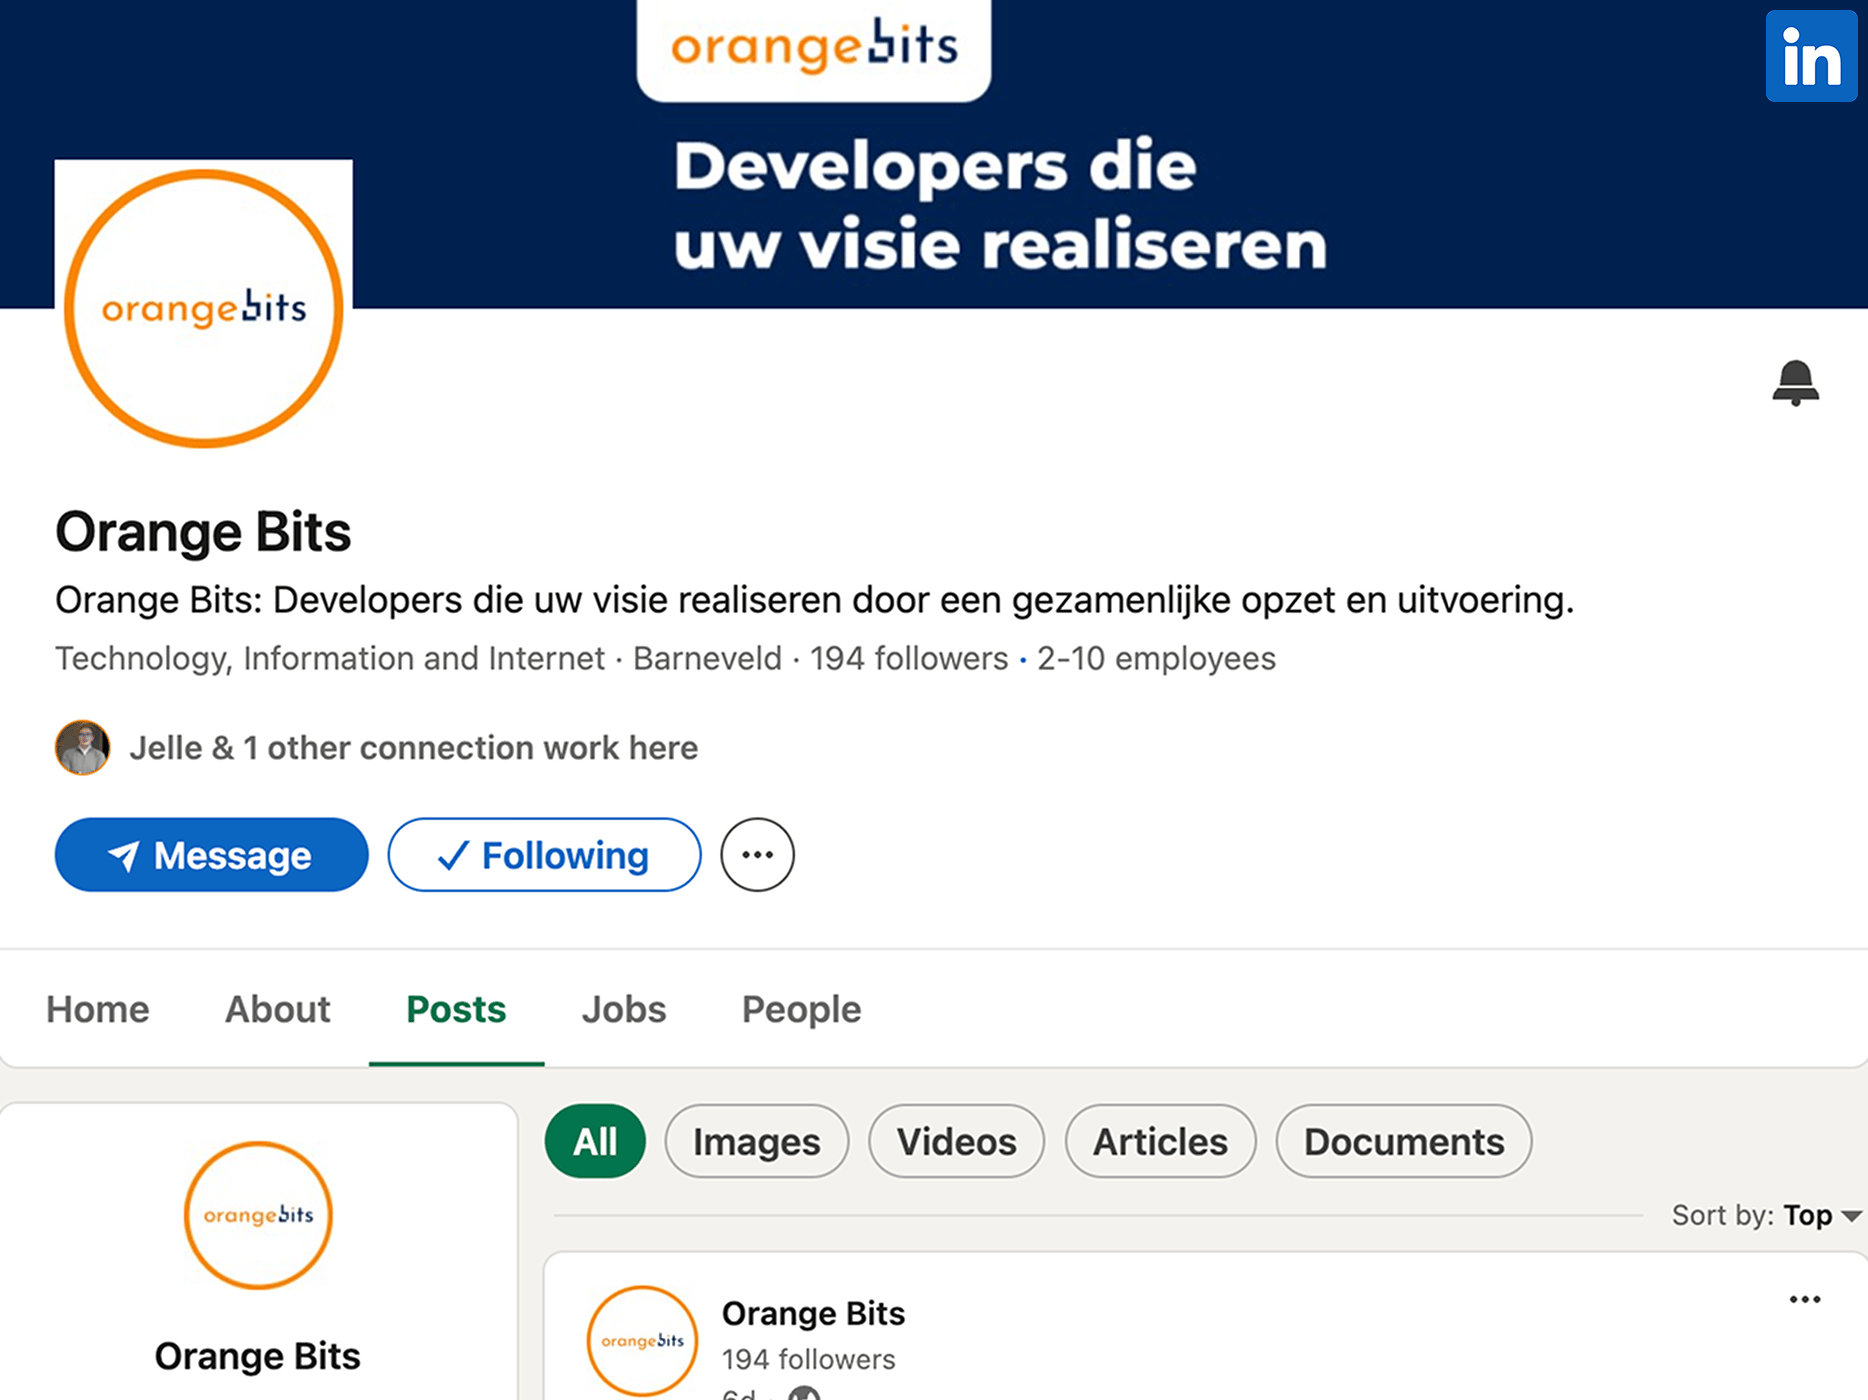Viewport: 1868px width, 1400px height.
Task: Open the People tab
Action: (x=802, y=1010)
